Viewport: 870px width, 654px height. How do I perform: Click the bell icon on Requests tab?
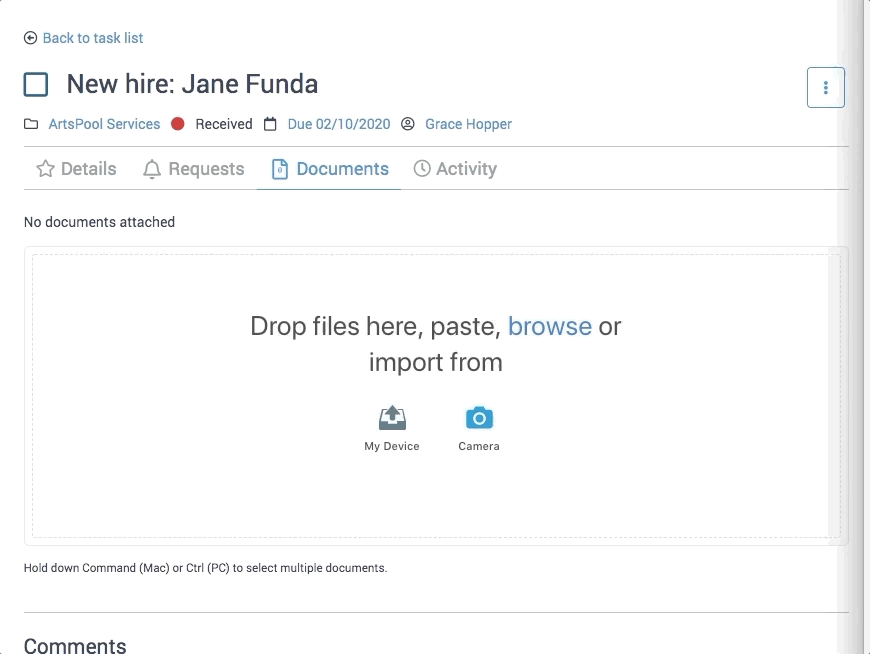(x=152, y=169)
